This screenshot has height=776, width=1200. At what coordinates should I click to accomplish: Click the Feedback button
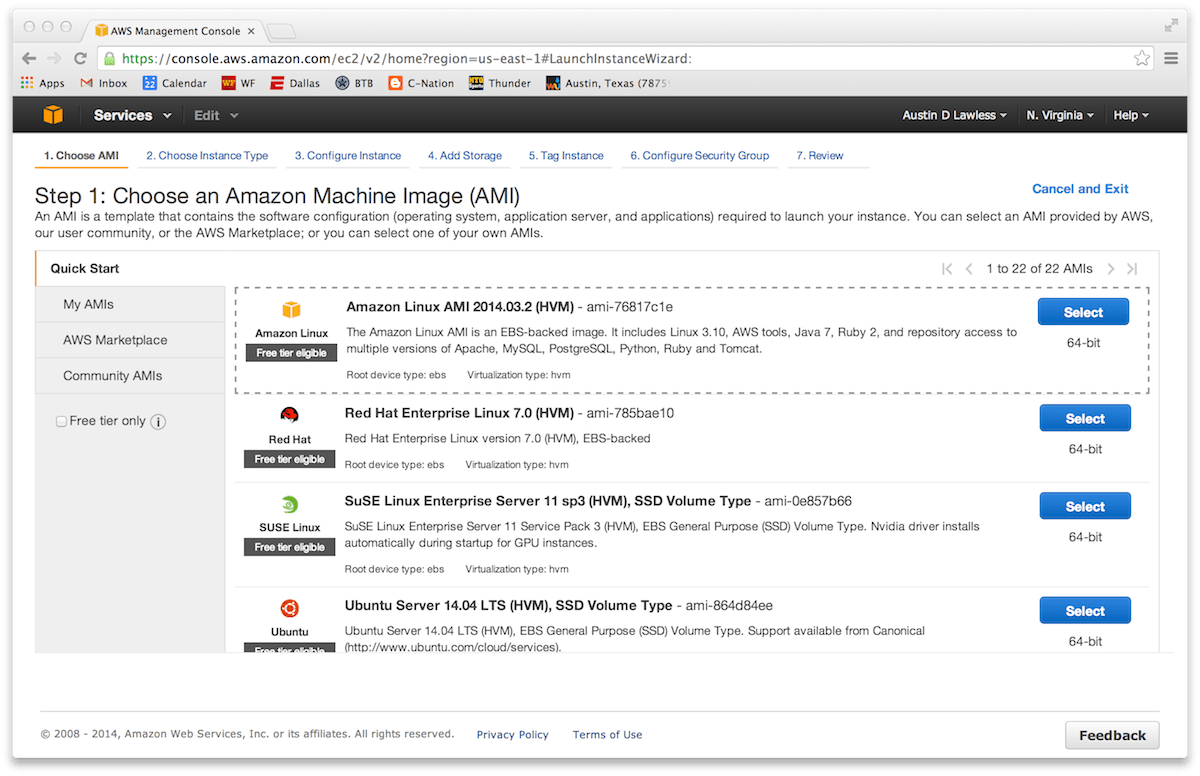1112,735
